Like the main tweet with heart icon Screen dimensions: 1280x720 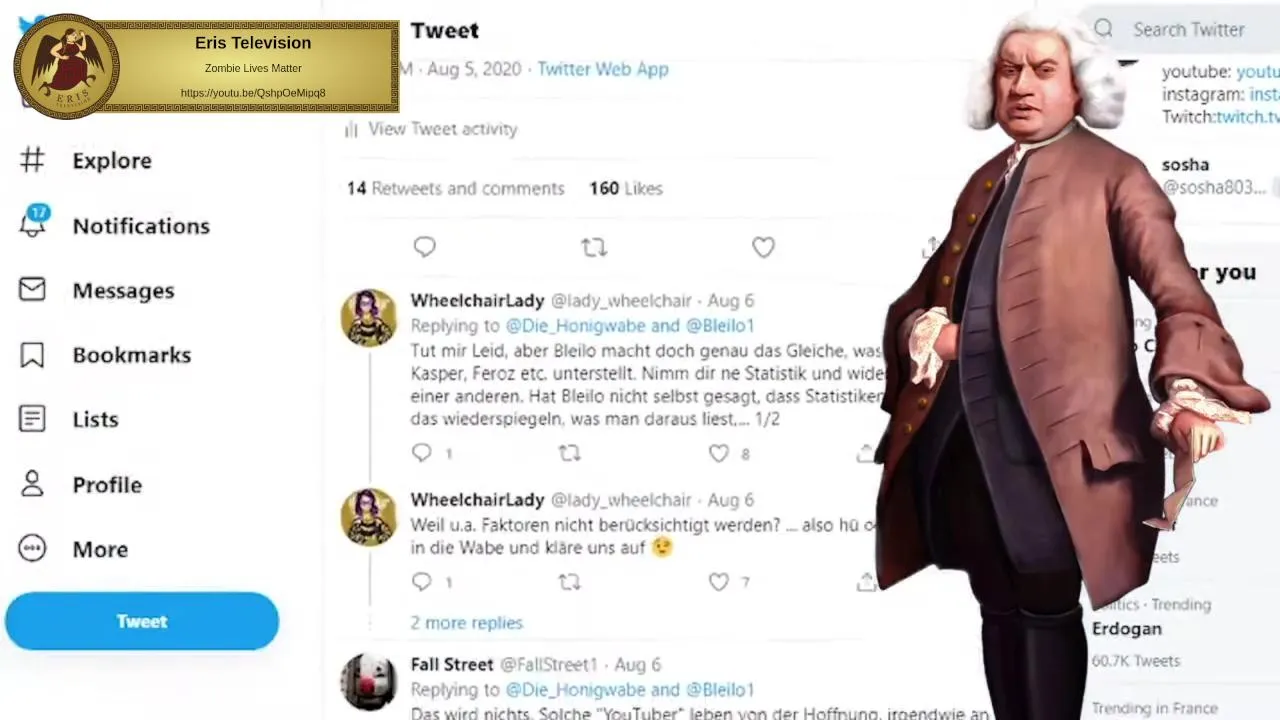(x=763, y=247)
